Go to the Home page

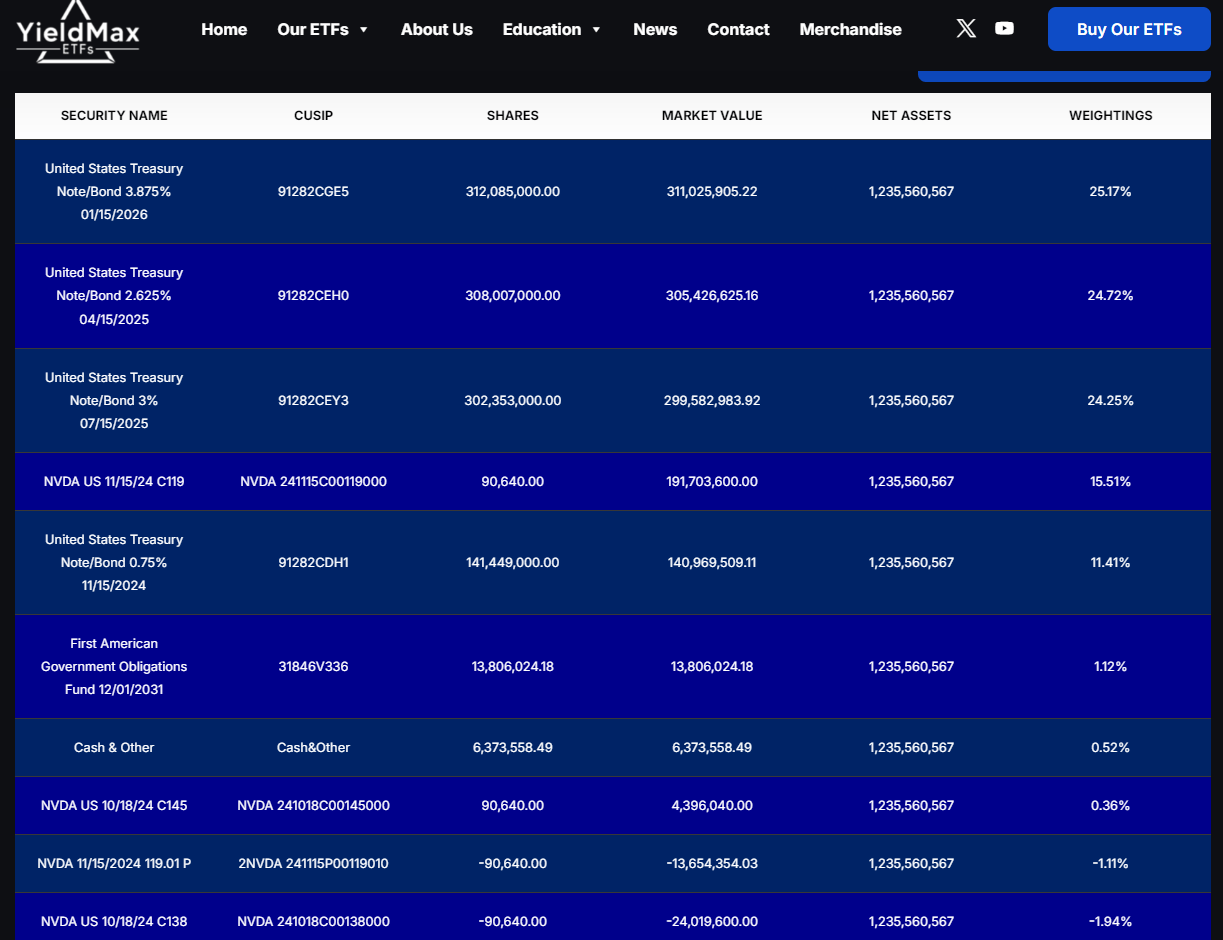[x=224, y=30]
